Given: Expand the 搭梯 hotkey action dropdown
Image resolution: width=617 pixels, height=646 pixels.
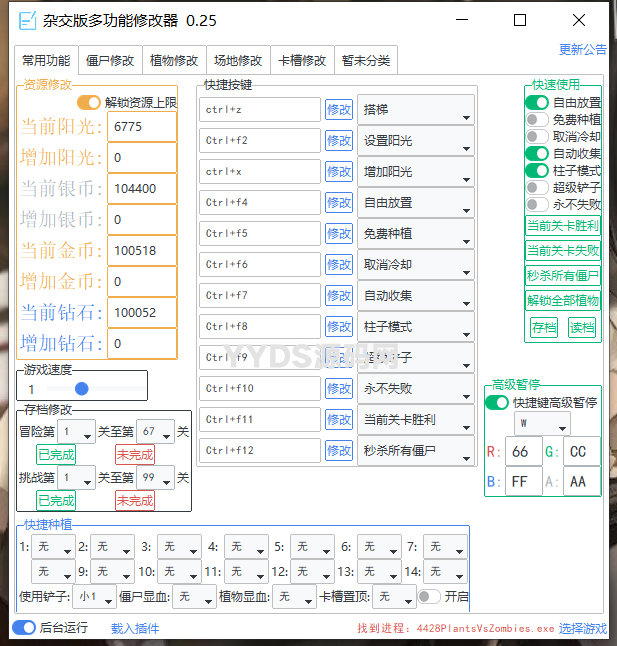Looking at the screenshot, I should (x=415, y=110).
